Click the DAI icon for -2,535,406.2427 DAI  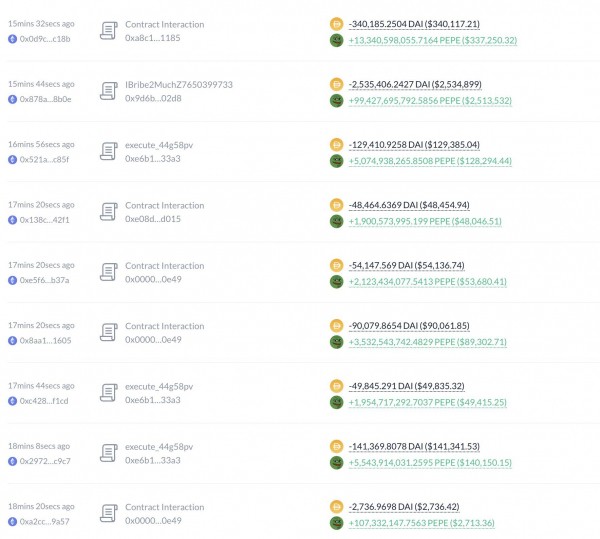[x=337, y=83]
